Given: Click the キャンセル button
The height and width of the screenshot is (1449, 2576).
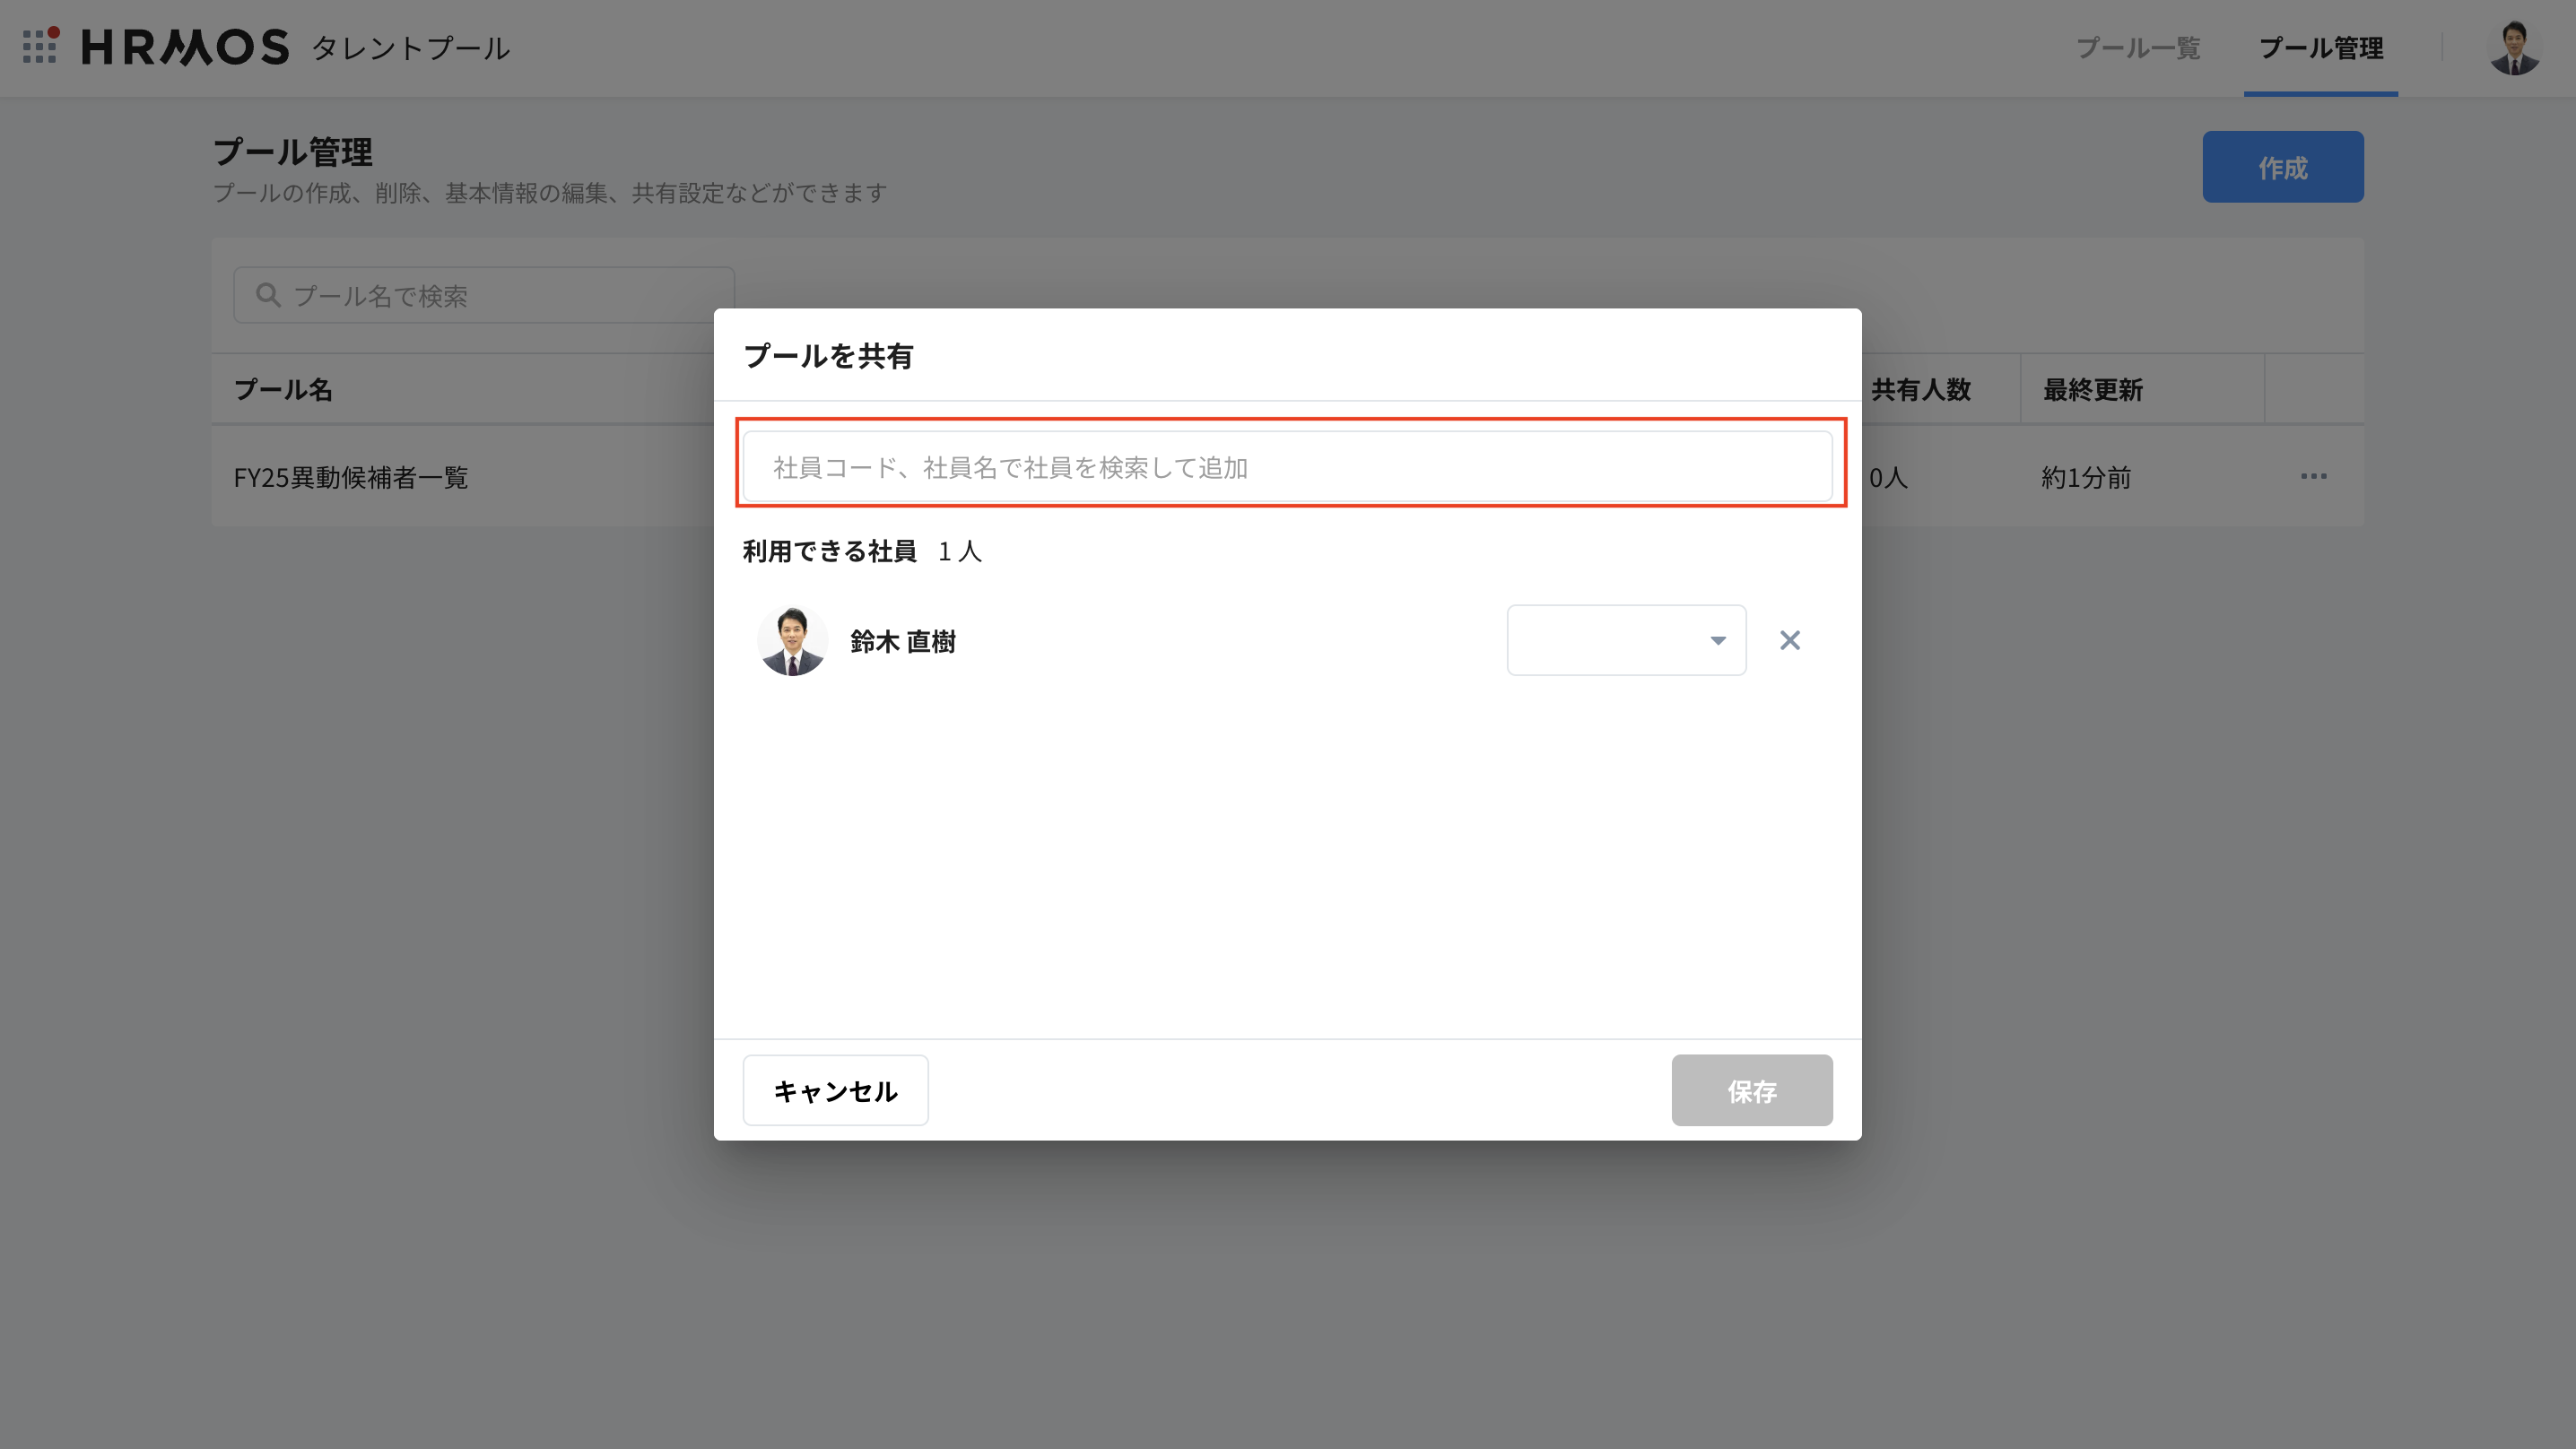Looking at the screenshot, I should 835,1090.
